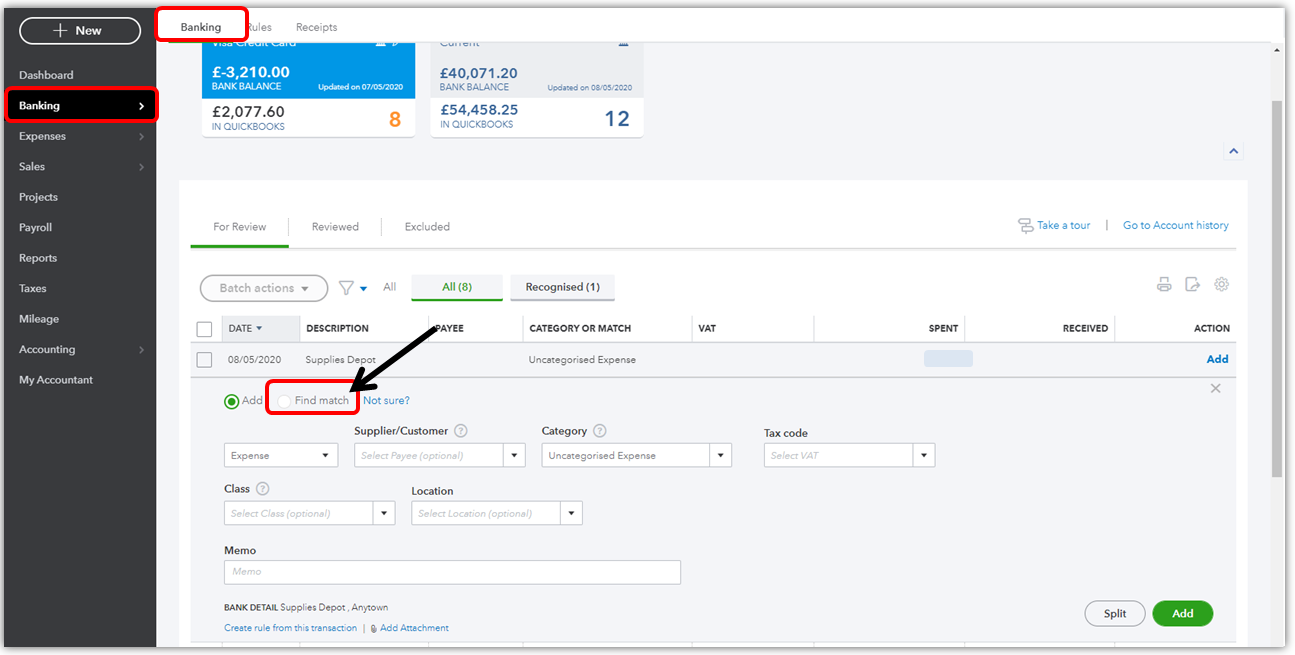Click the Take a tour icon

point(1025,226)
